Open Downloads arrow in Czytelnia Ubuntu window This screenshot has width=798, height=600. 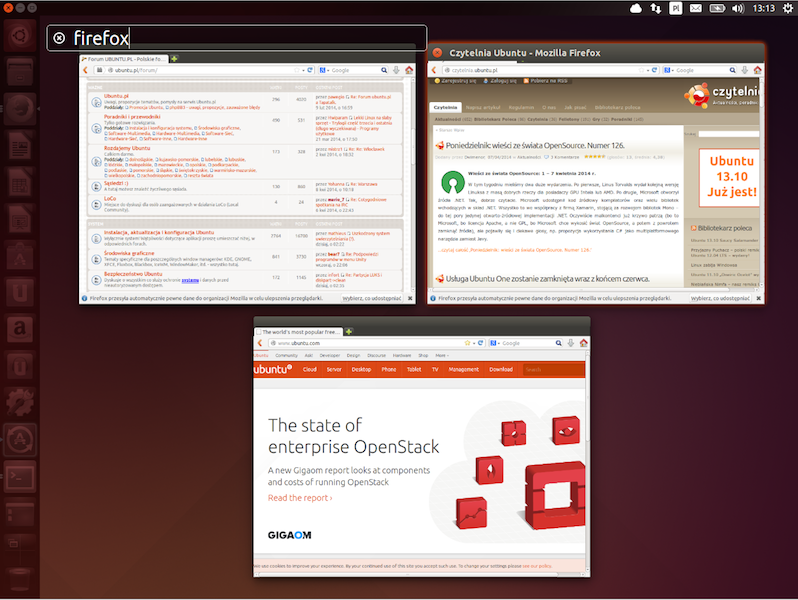745,70
